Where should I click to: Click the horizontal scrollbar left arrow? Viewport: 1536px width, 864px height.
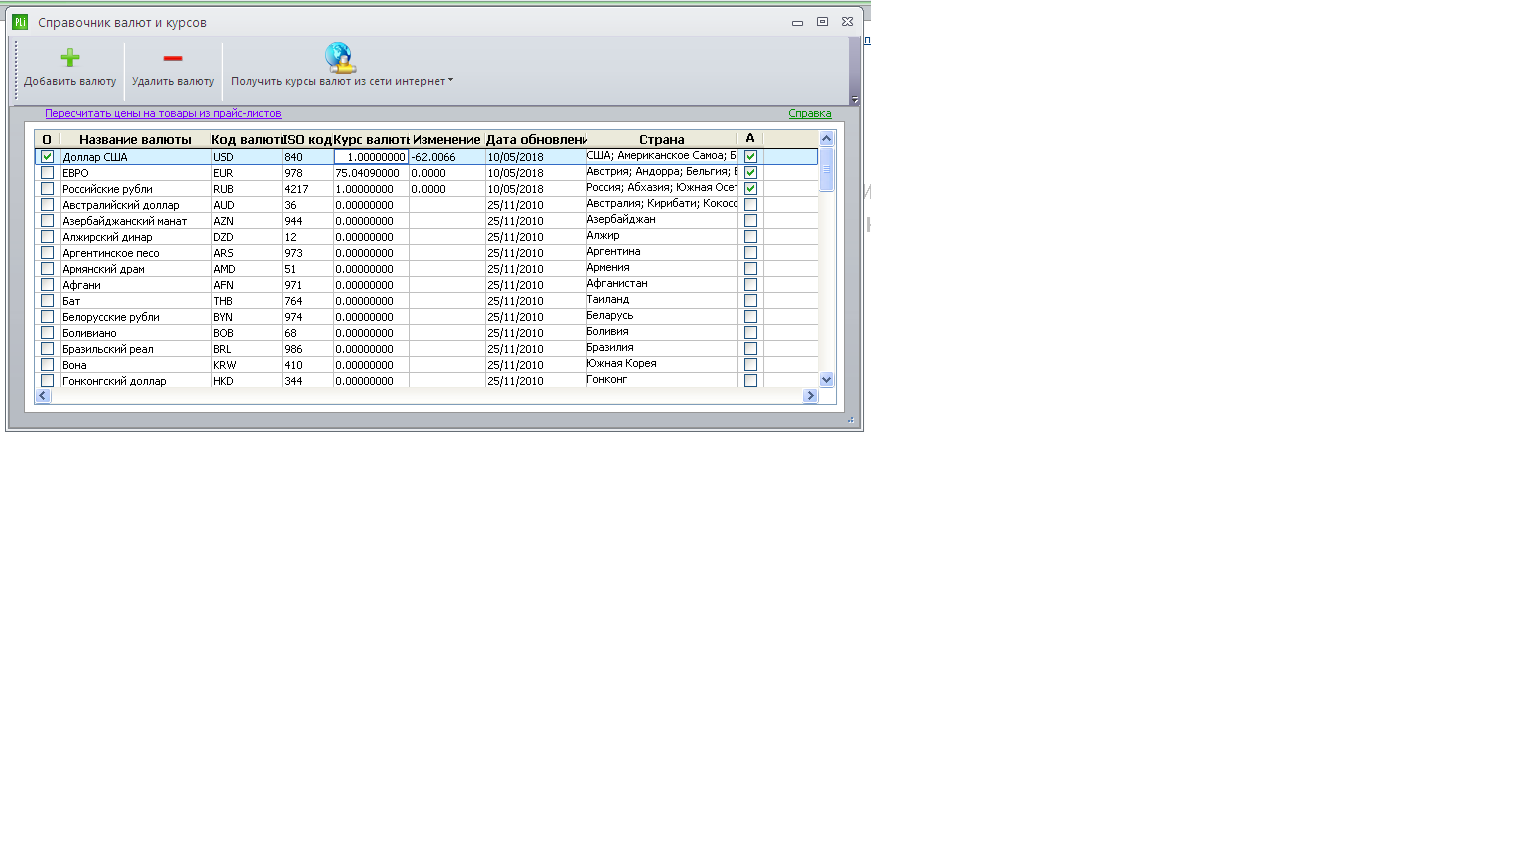point(42,396)
